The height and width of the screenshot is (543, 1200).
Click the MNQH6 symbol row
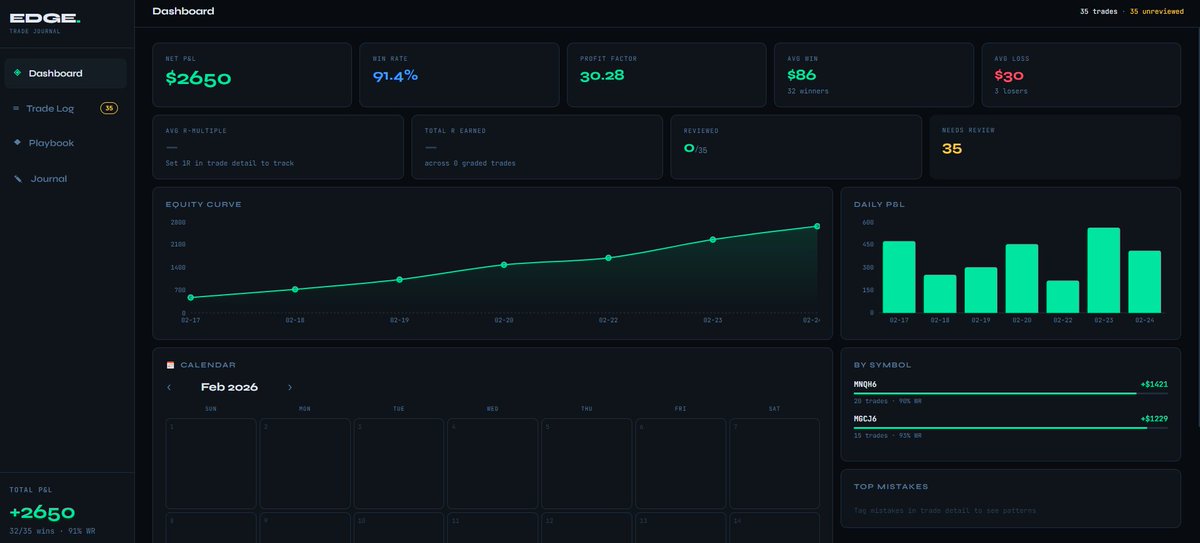[x=1011, y=392]
